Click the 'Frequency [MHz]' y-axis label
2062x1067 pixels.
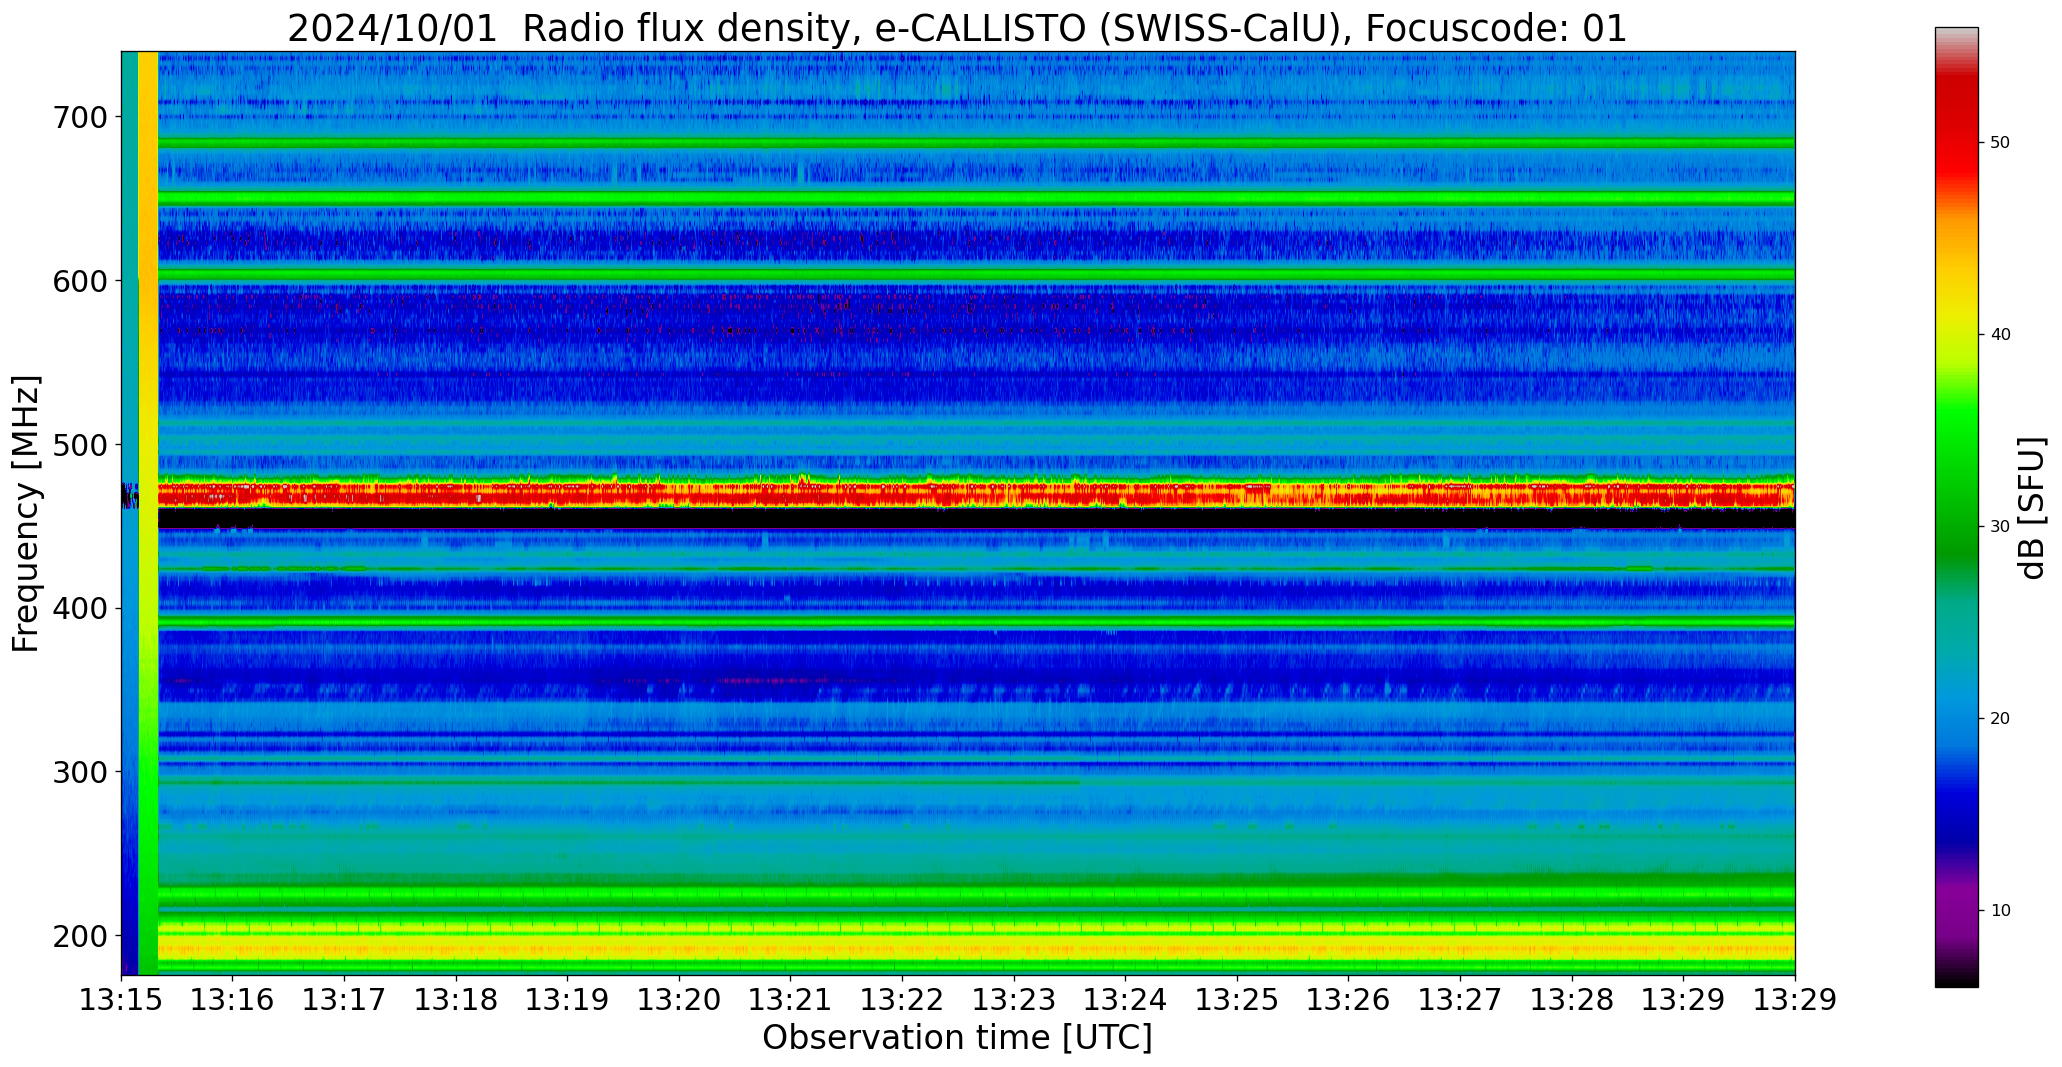[26, 513]
